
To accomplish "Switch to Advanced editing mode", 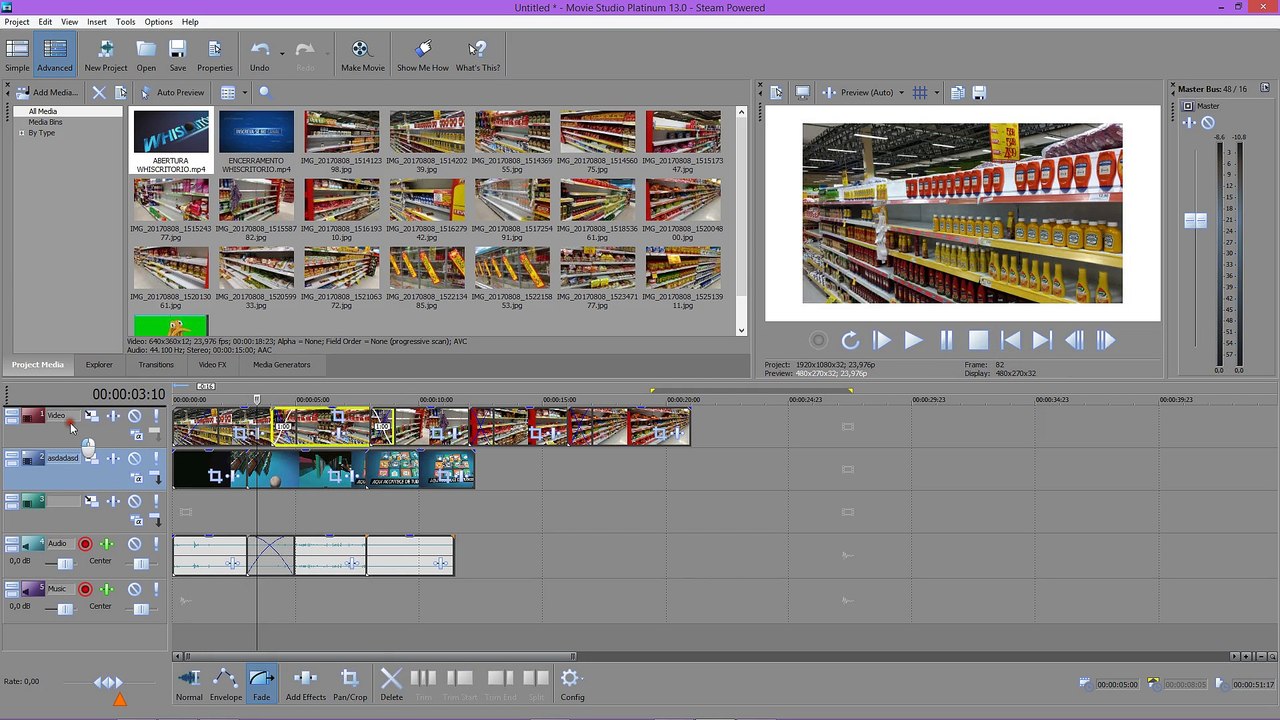I will (55, 55).
